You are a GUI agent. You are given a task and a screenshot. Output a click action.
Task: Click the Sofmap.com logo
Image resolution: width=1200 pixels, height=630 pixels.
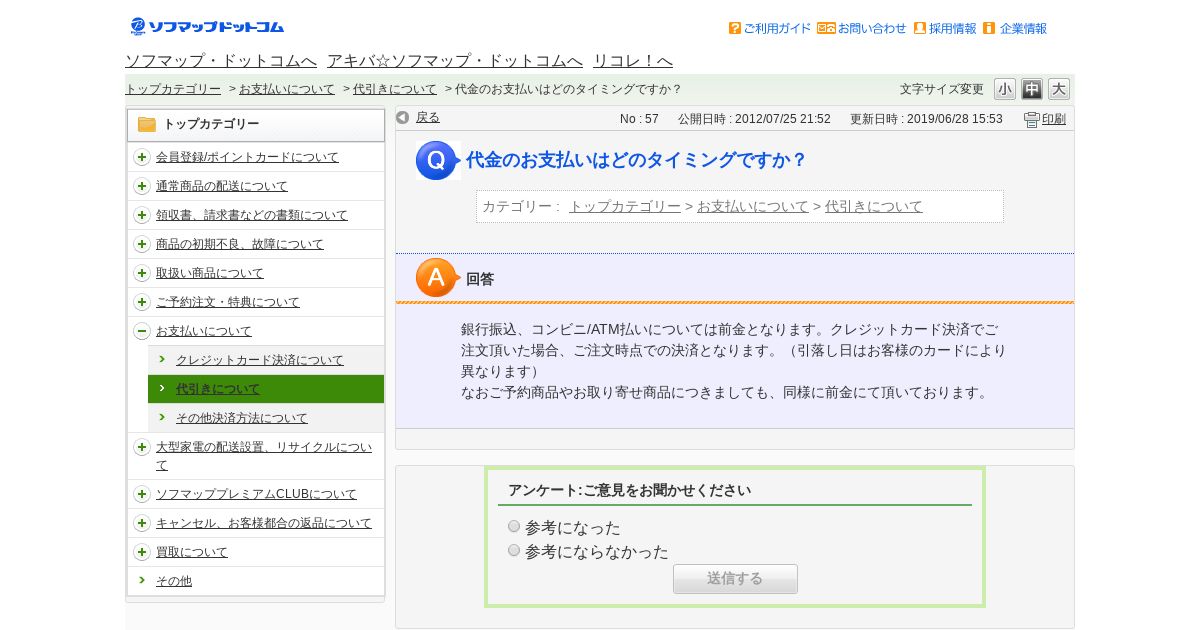207,26
